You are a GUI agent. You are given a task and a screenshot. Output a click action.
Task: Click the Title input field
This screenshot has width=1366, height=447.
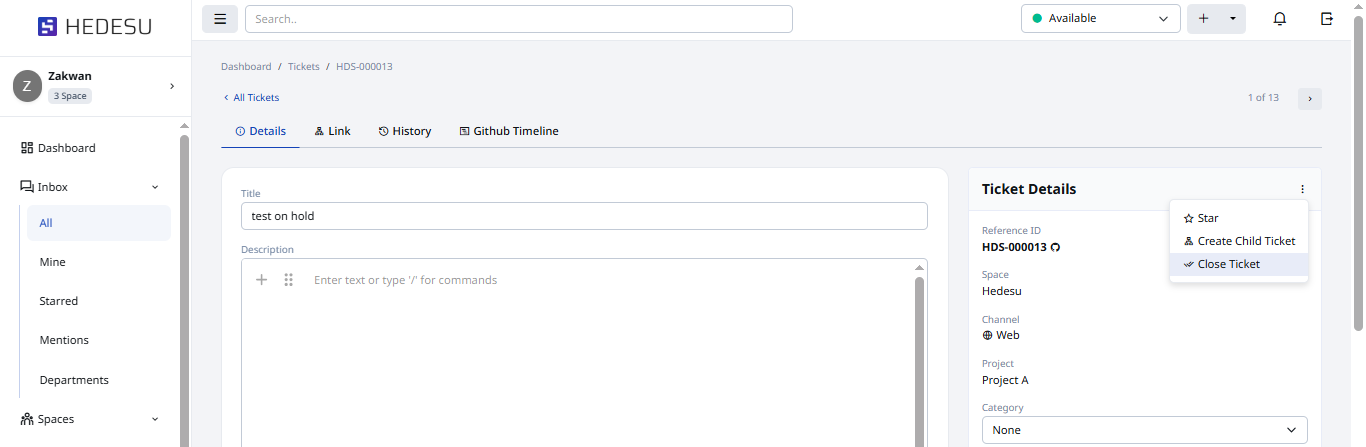click(x=584, y=216)
